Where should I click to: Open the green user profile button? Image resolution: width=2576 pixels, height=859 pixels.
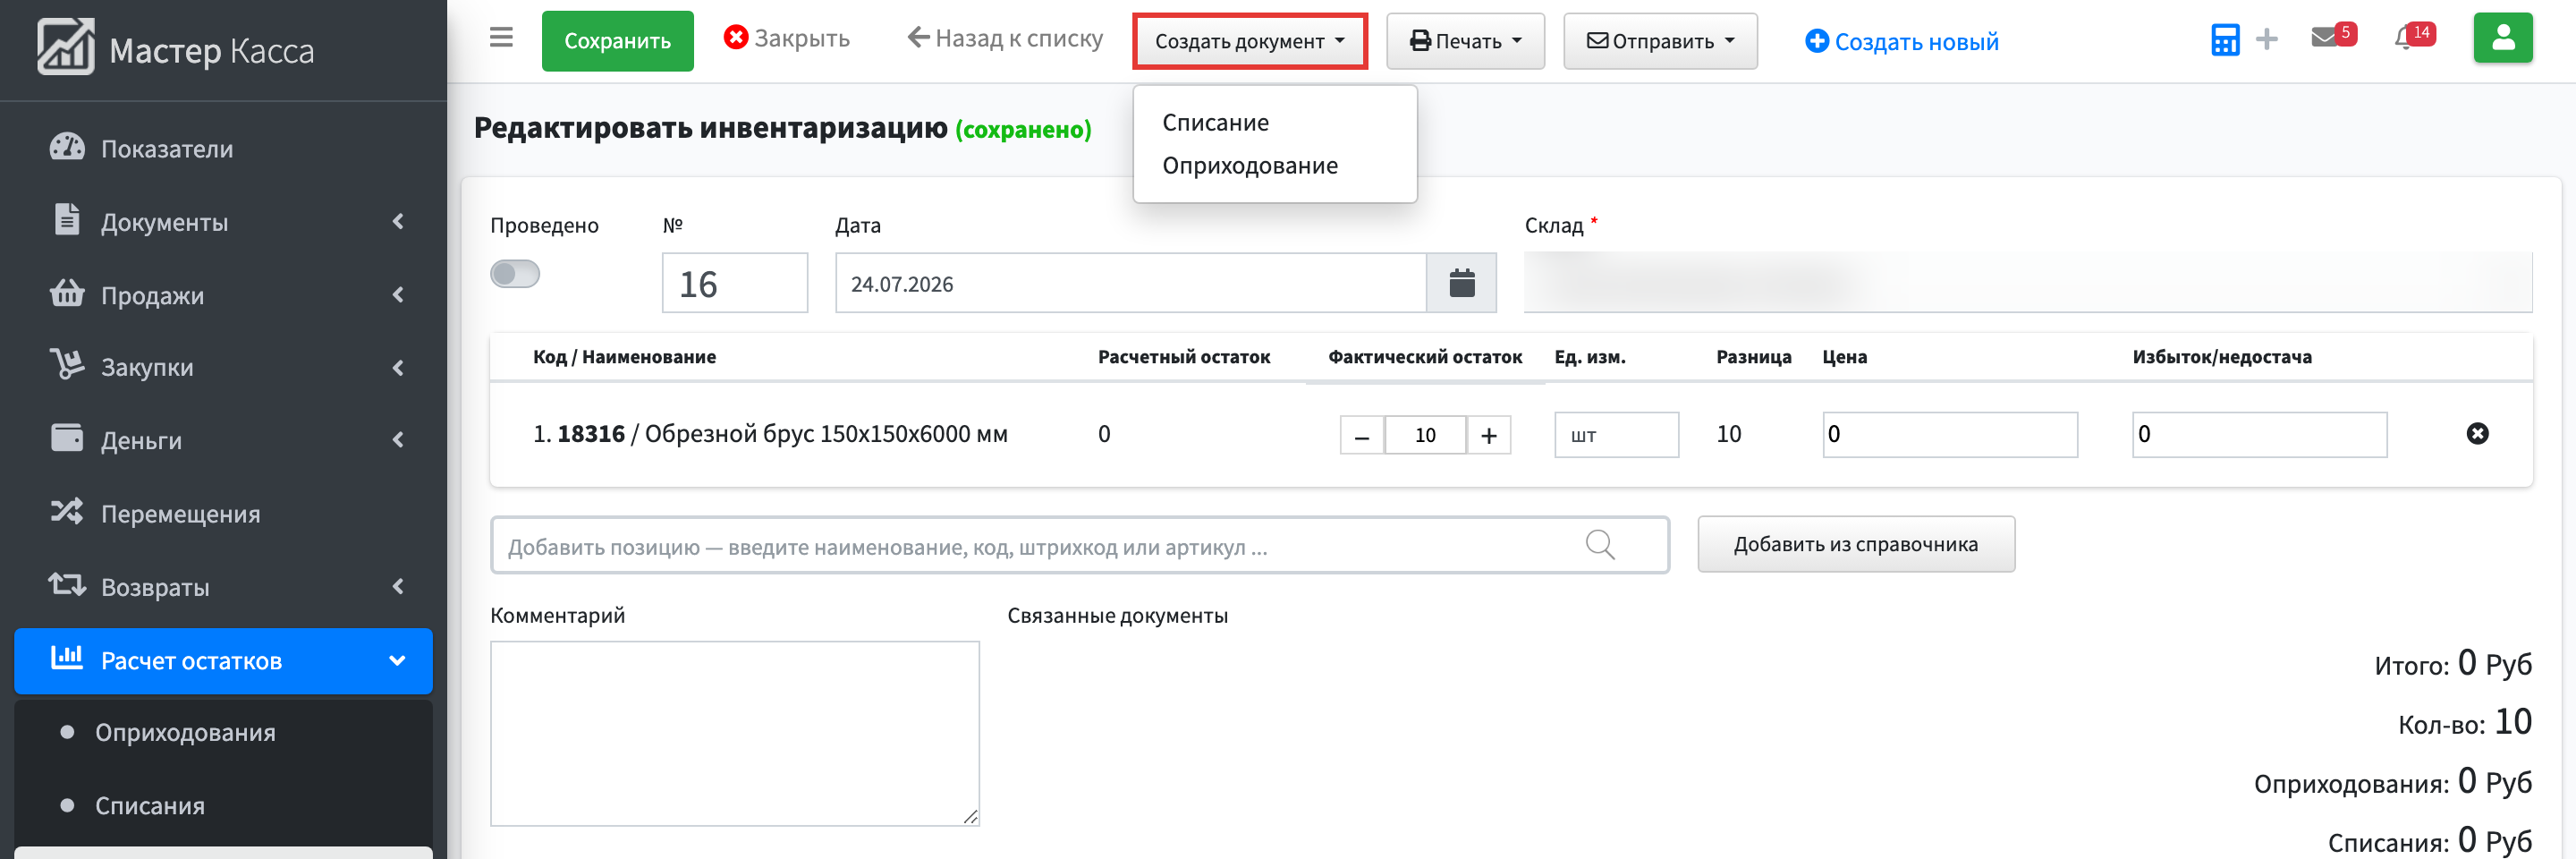(2503, 38)
